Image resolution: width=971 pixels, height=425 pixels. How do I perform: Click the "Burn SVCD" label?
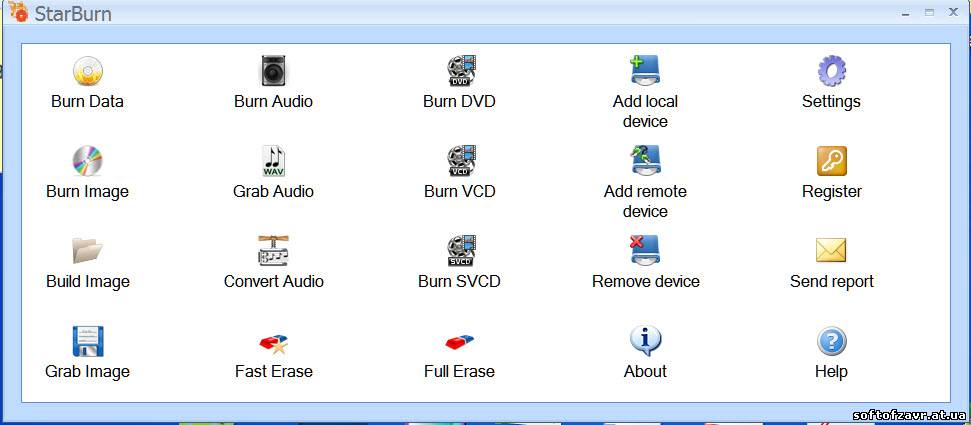pyautogui.click(x=459, y=281)
